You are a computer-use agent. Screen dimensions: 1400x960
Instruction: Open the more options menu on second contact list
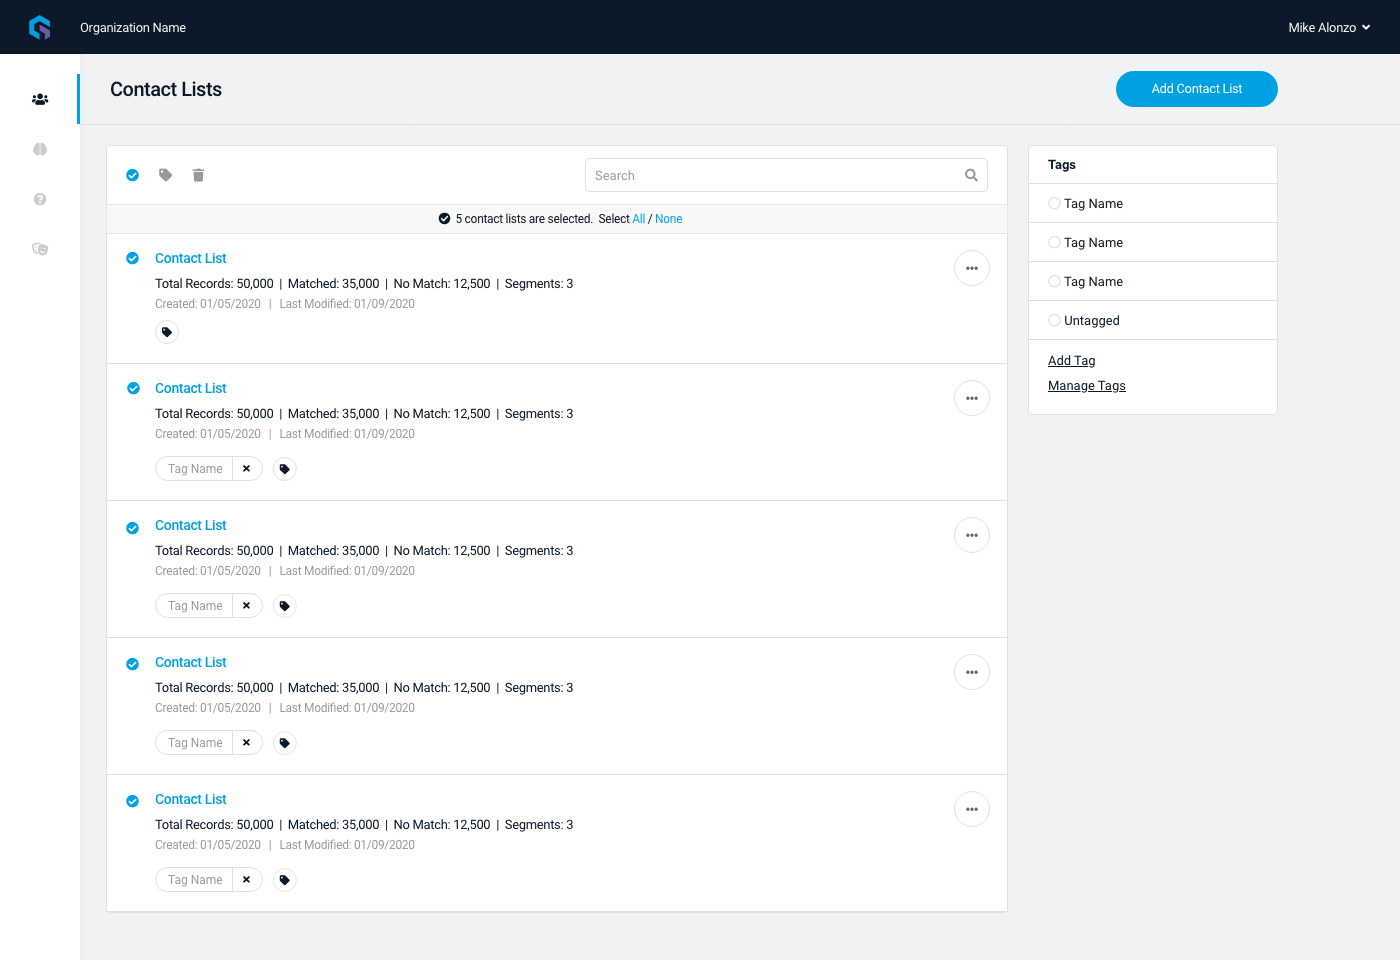click(972, 398)
